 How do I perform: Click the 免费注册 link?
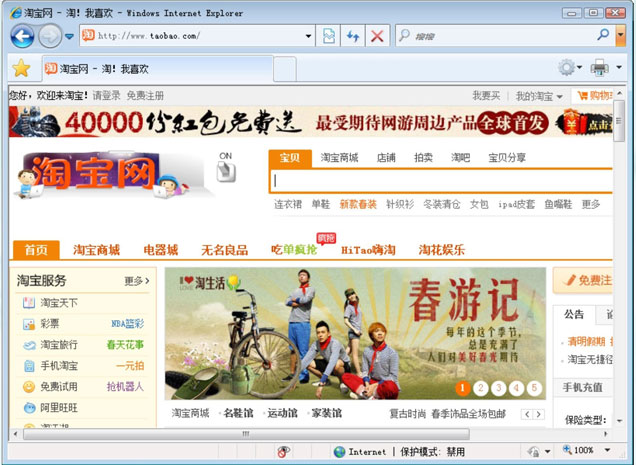[145, 96]
